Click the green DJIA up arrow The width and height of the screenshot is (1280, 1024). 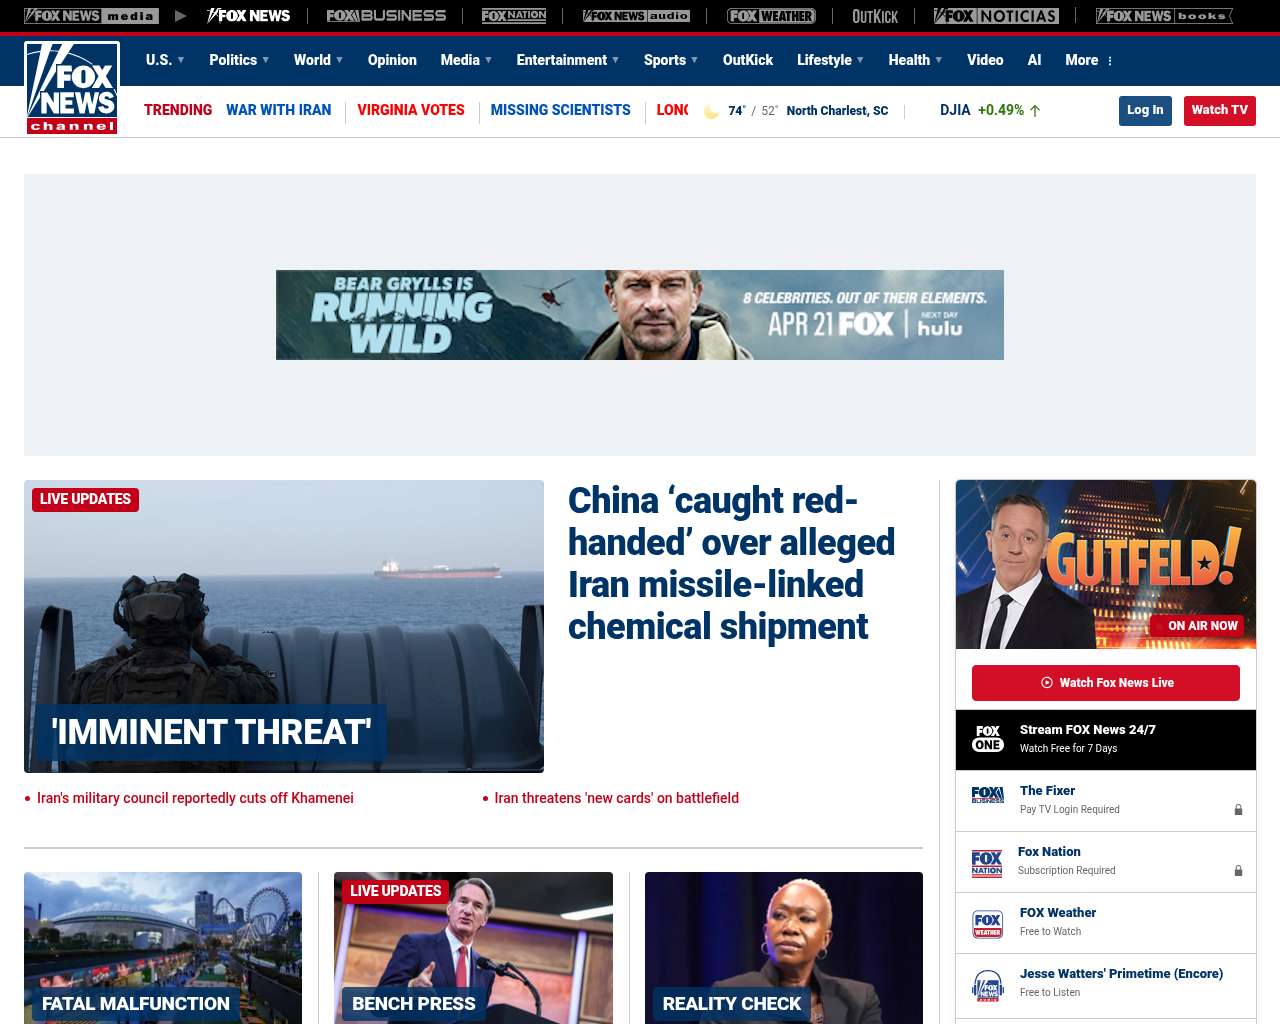1035,111
